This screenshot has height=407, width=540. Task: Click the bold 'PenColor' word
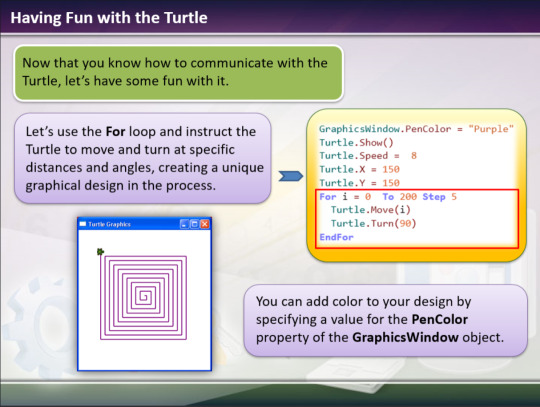coord(440,320)
